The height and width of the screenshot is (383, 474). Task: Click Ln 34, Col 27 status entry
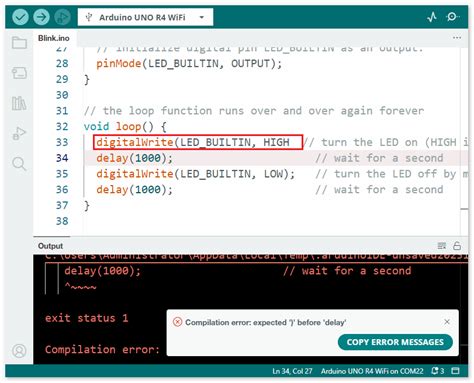coord(292,371)
